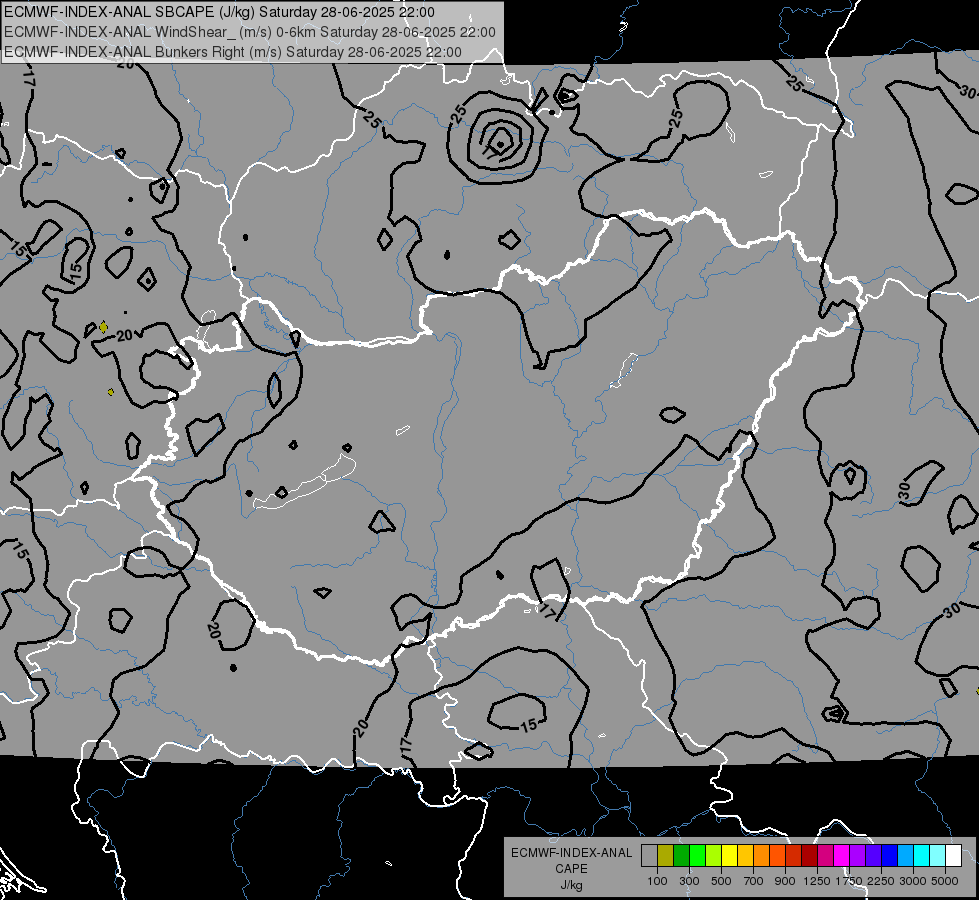This screenshot has height=900, width=979.
Task: Click the Bunkers Right title line
Action: click(232, 52)
